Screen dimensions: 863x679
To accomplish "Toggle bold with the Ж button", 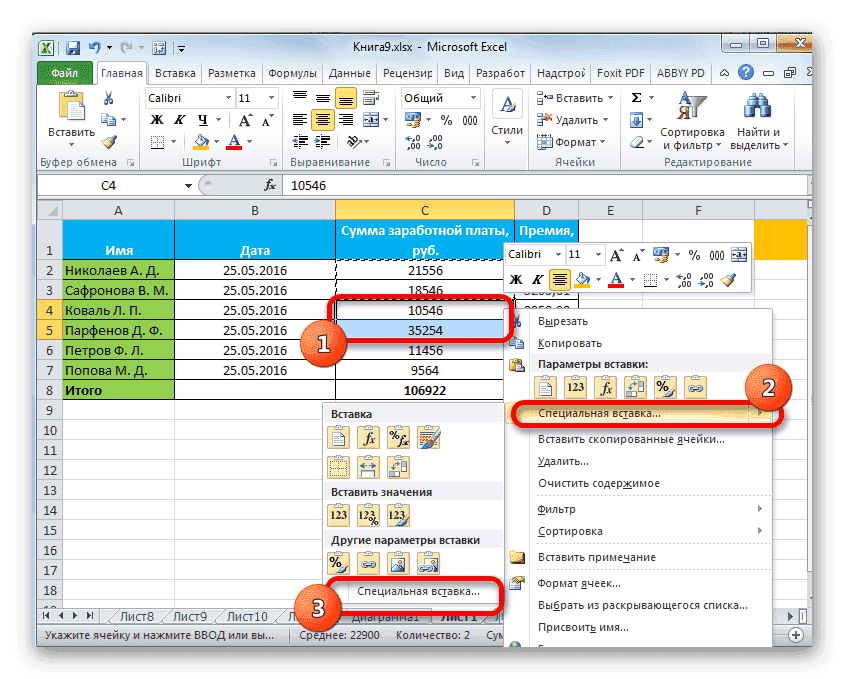I will 156,120.
